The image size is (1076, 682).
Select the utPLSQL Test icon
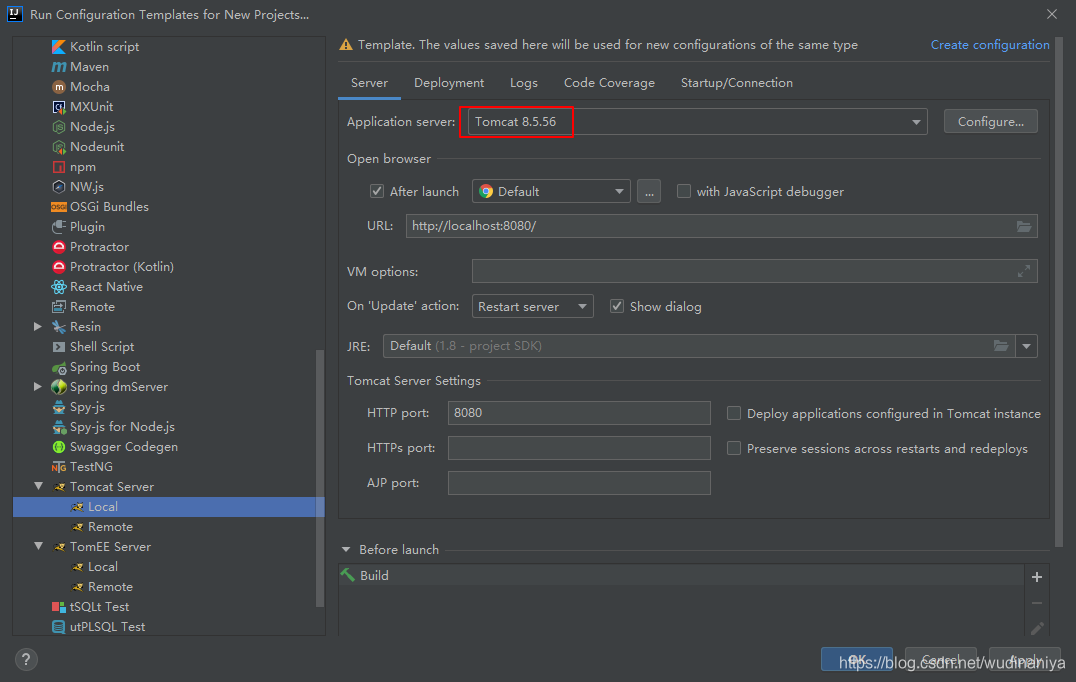point(59,626)
